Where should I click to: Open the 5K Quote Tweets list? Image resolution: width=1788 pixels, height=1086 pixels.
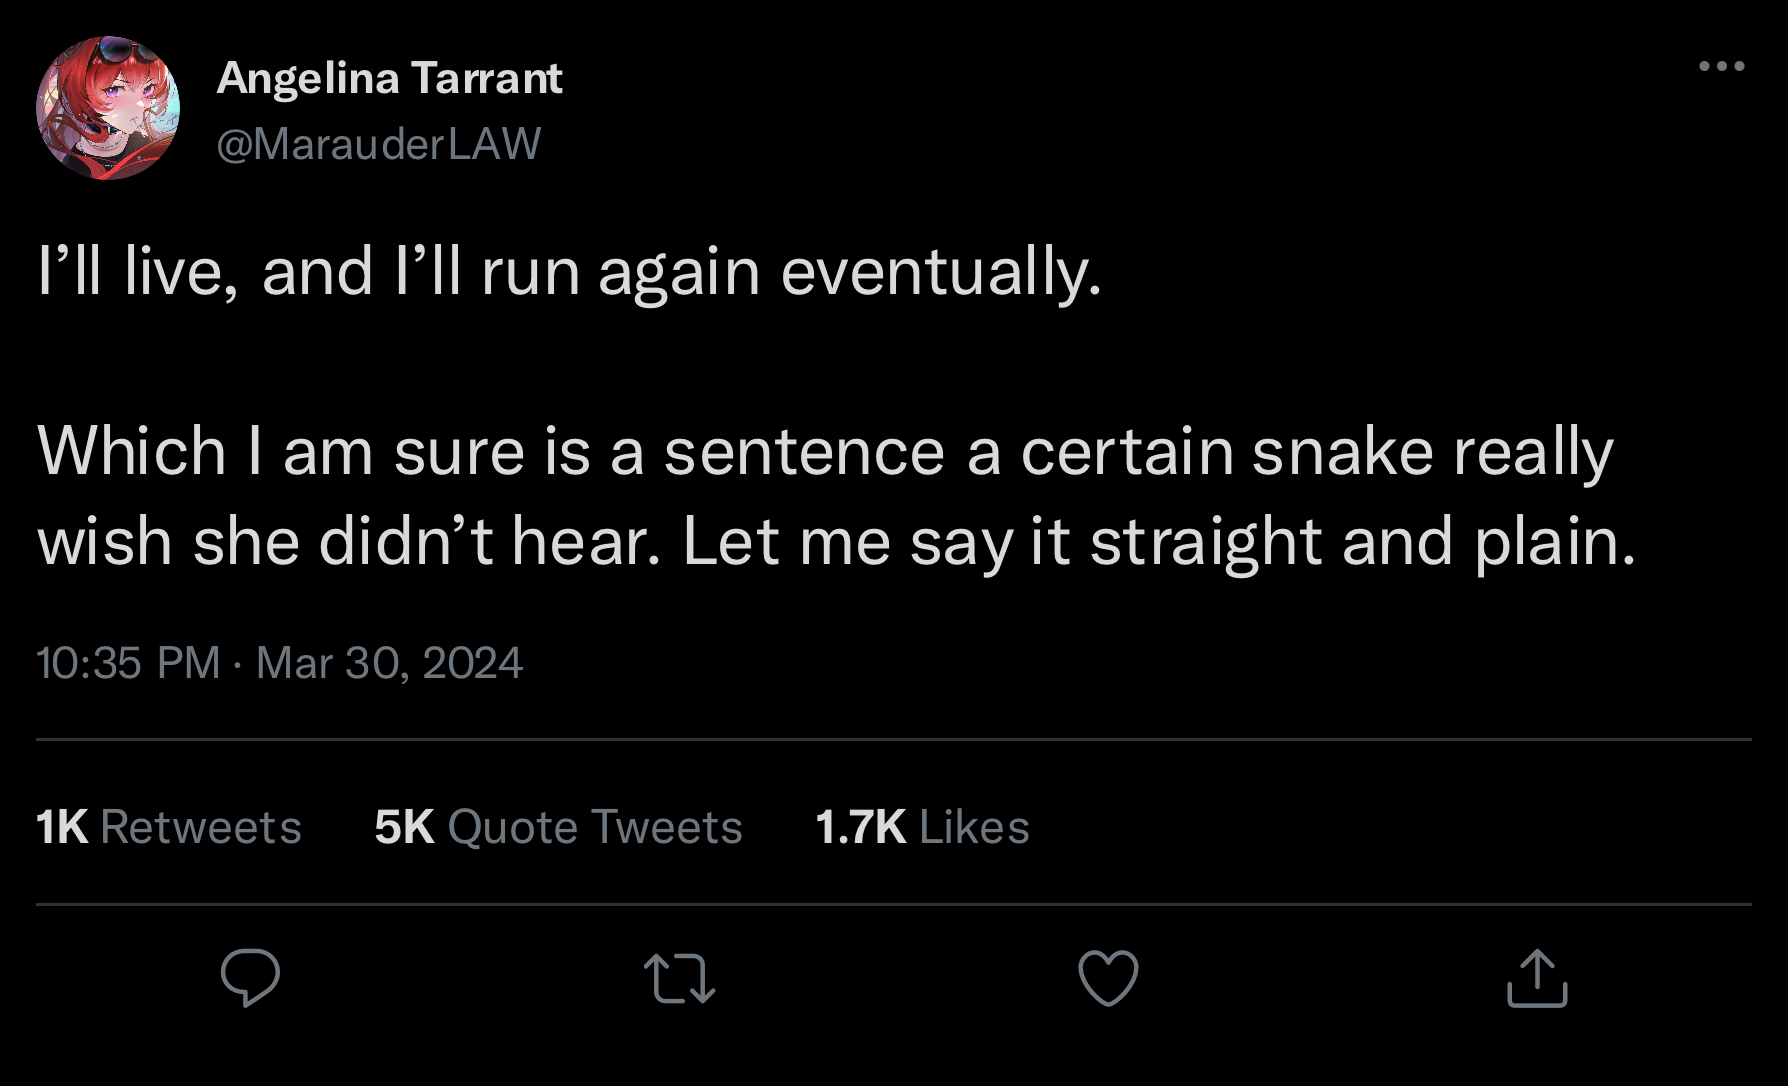coord(558,827)
